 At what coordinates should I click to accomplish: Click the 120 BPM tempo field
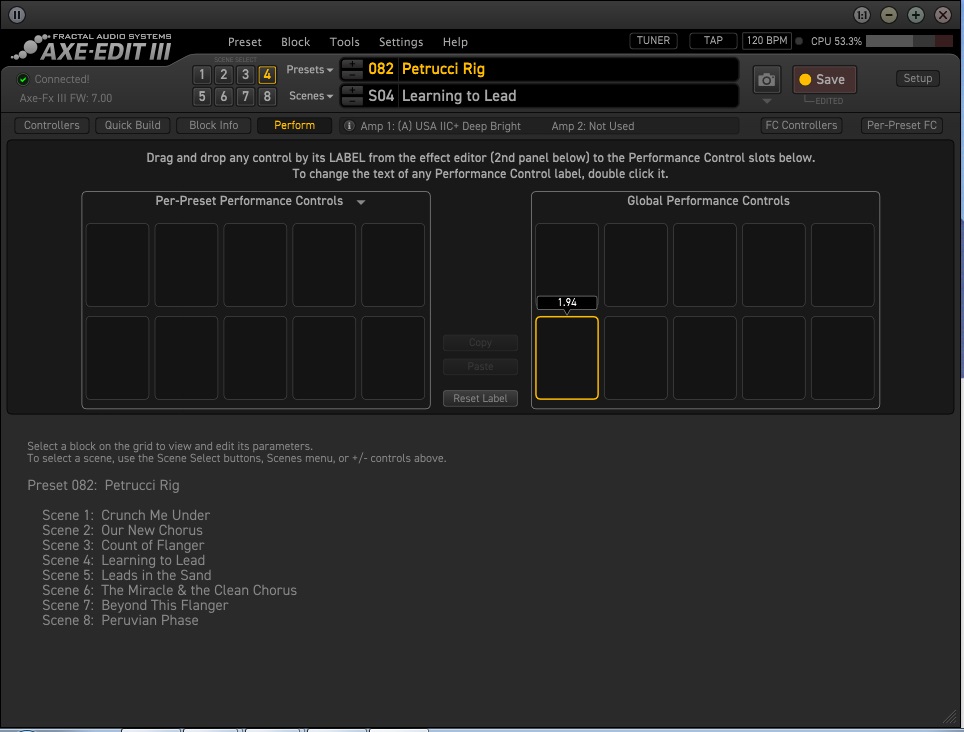tap(767, 41)
